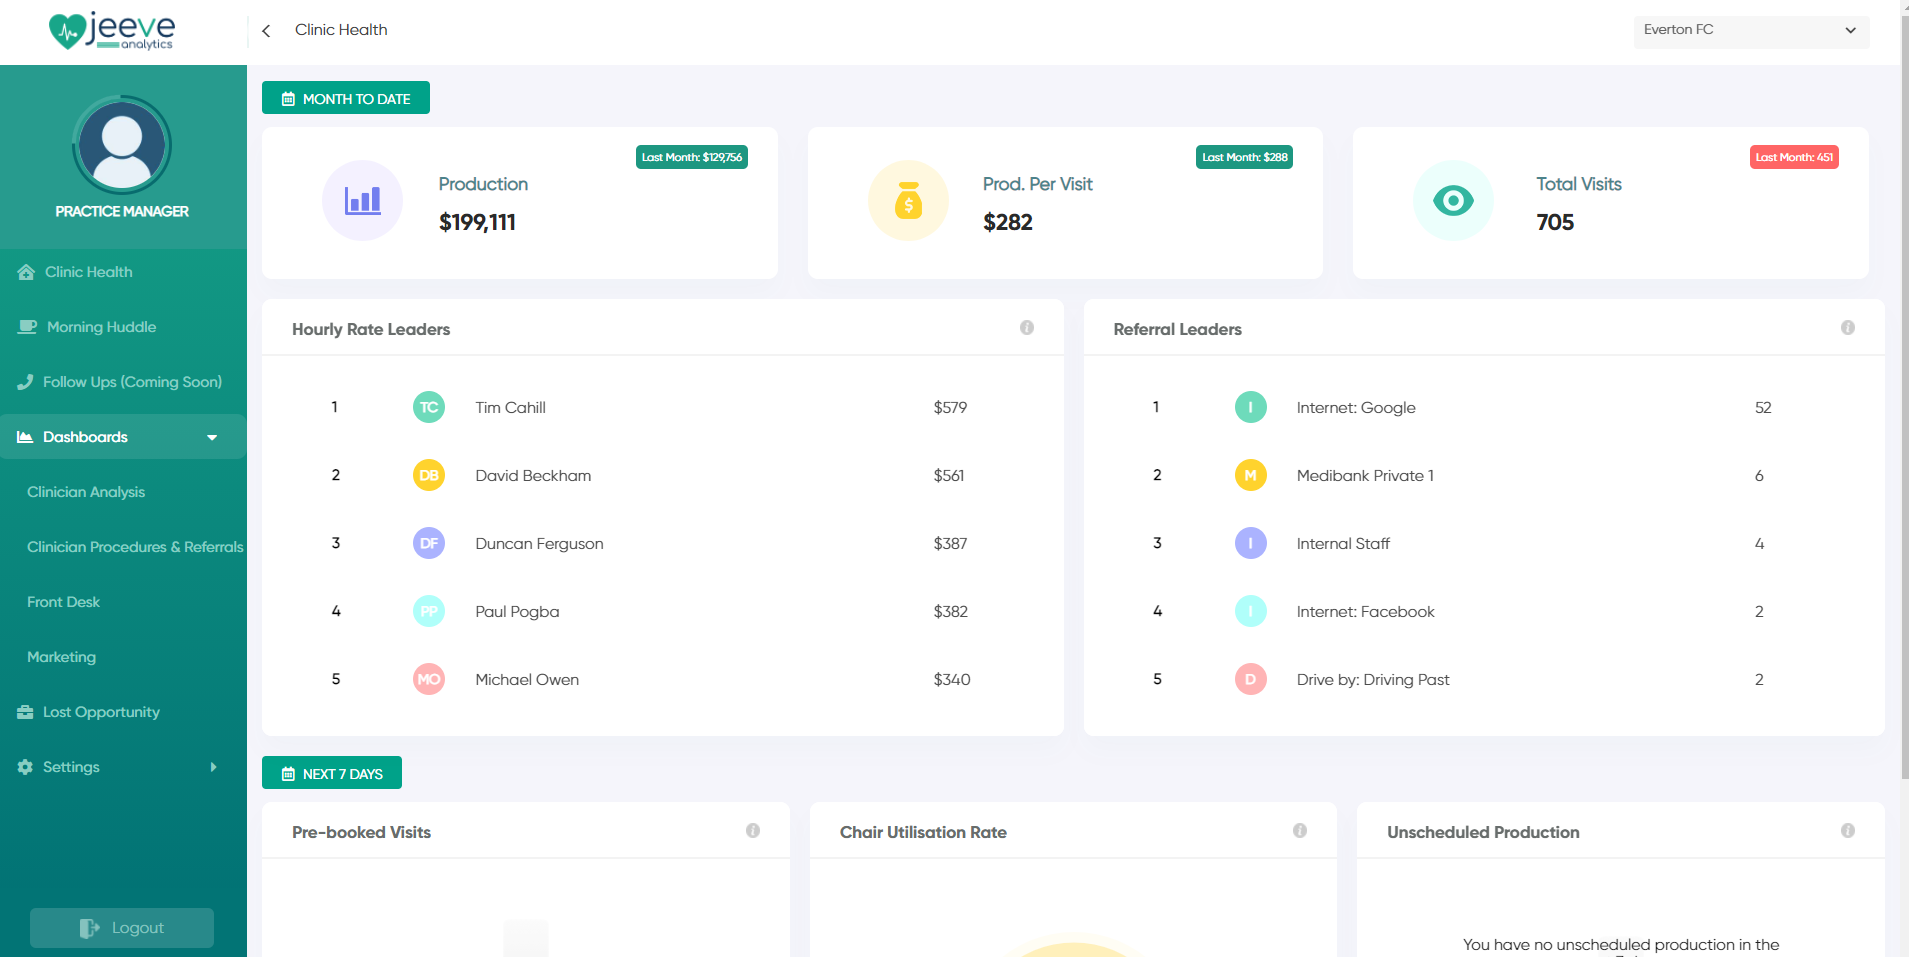
Task: Click the Production value $199,111
Action: (477, 222)
